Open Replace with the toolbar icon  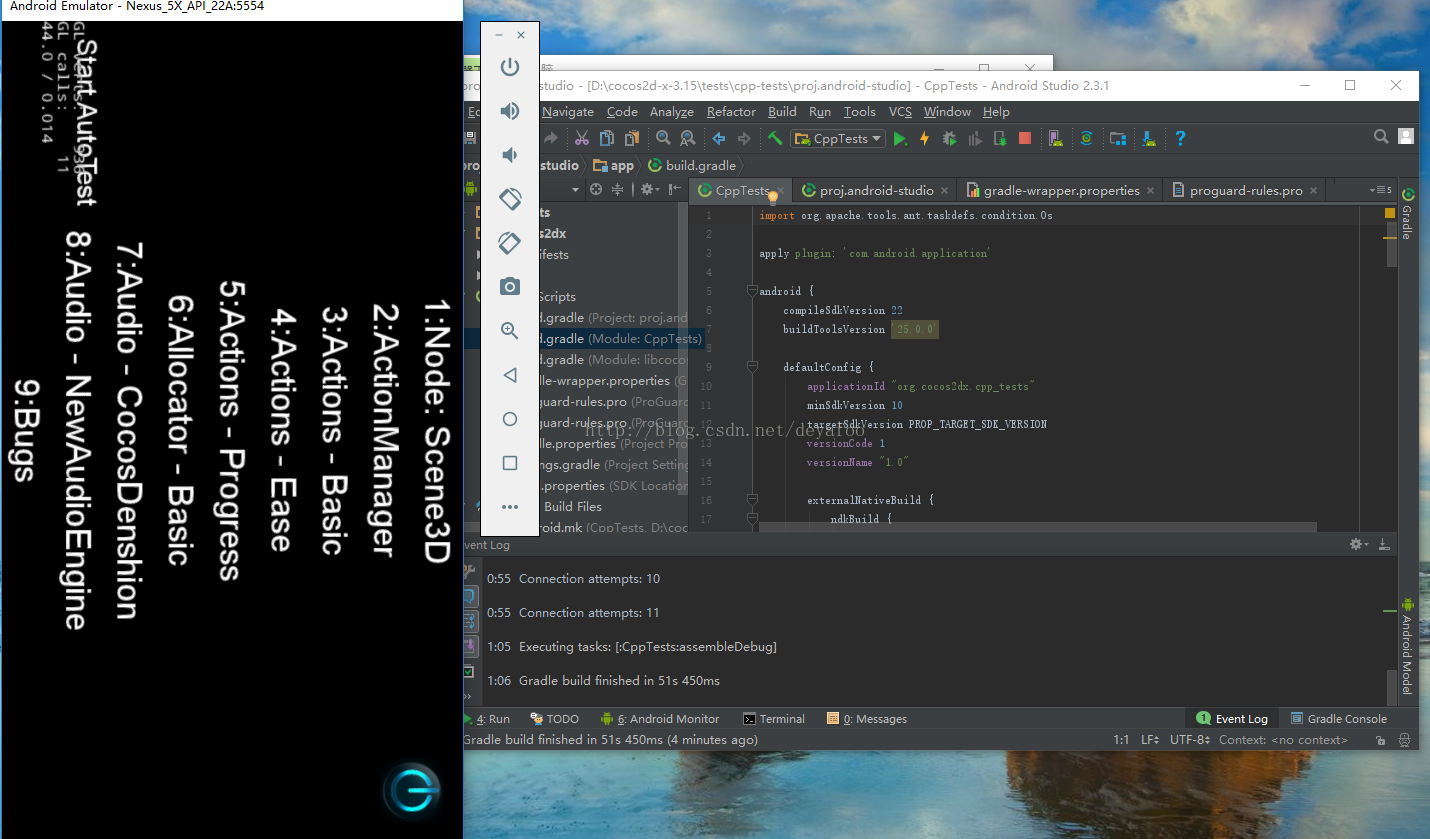pyautogui.click(x=688, y=139)
